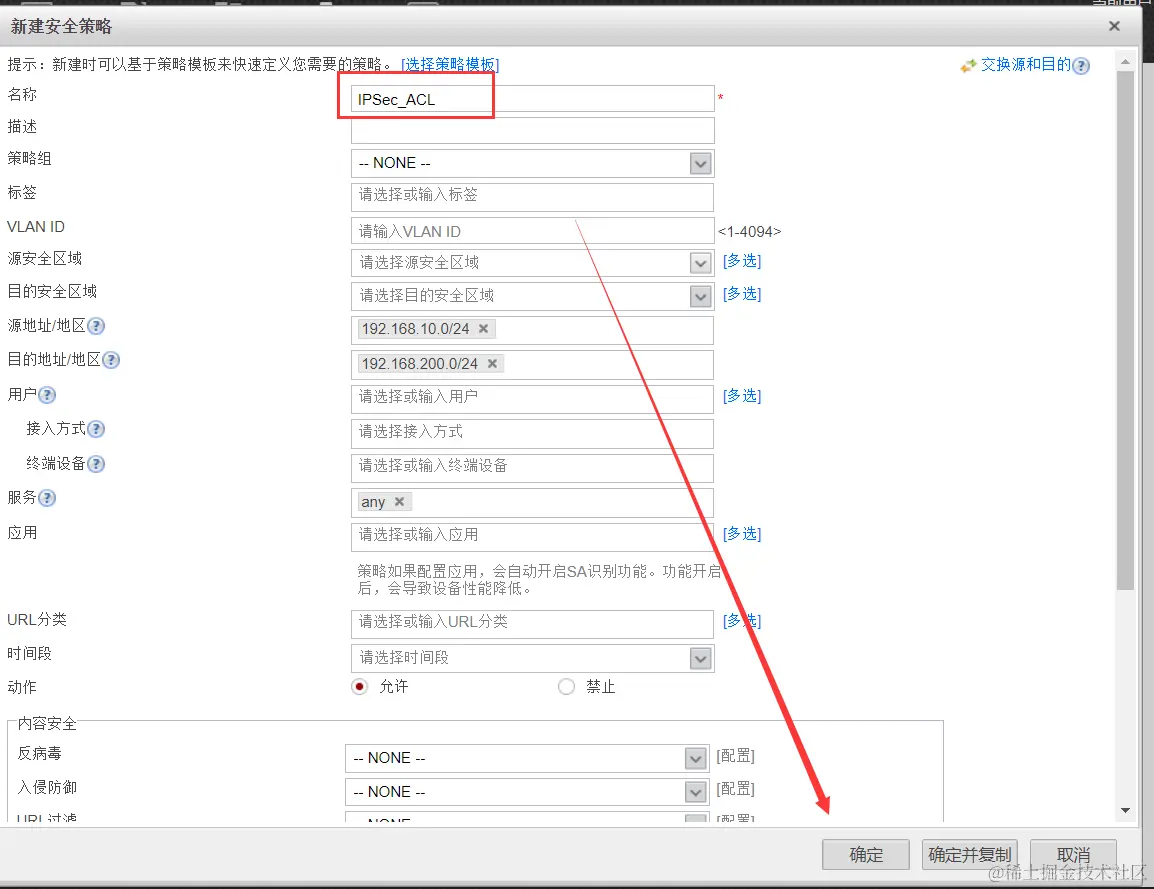Select the 允许 action radio button

[359, 687]
